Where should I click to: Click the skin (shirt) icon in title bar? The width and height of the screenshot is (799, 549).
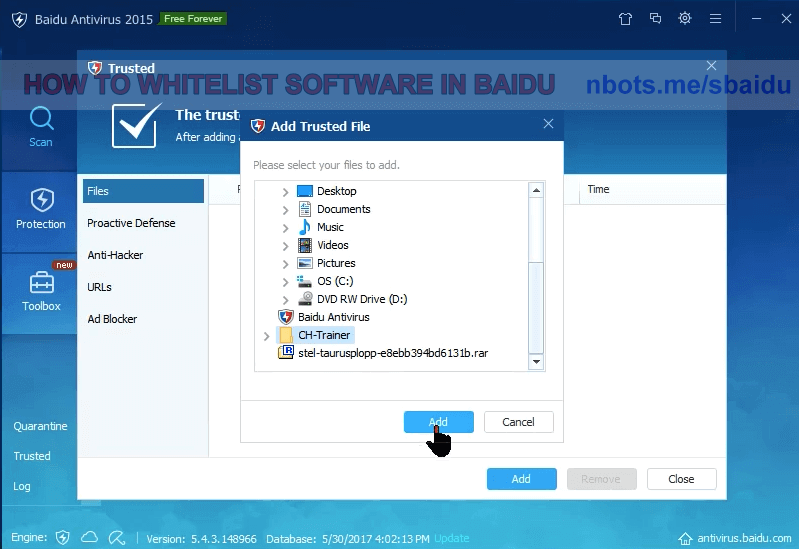point(625,19)
